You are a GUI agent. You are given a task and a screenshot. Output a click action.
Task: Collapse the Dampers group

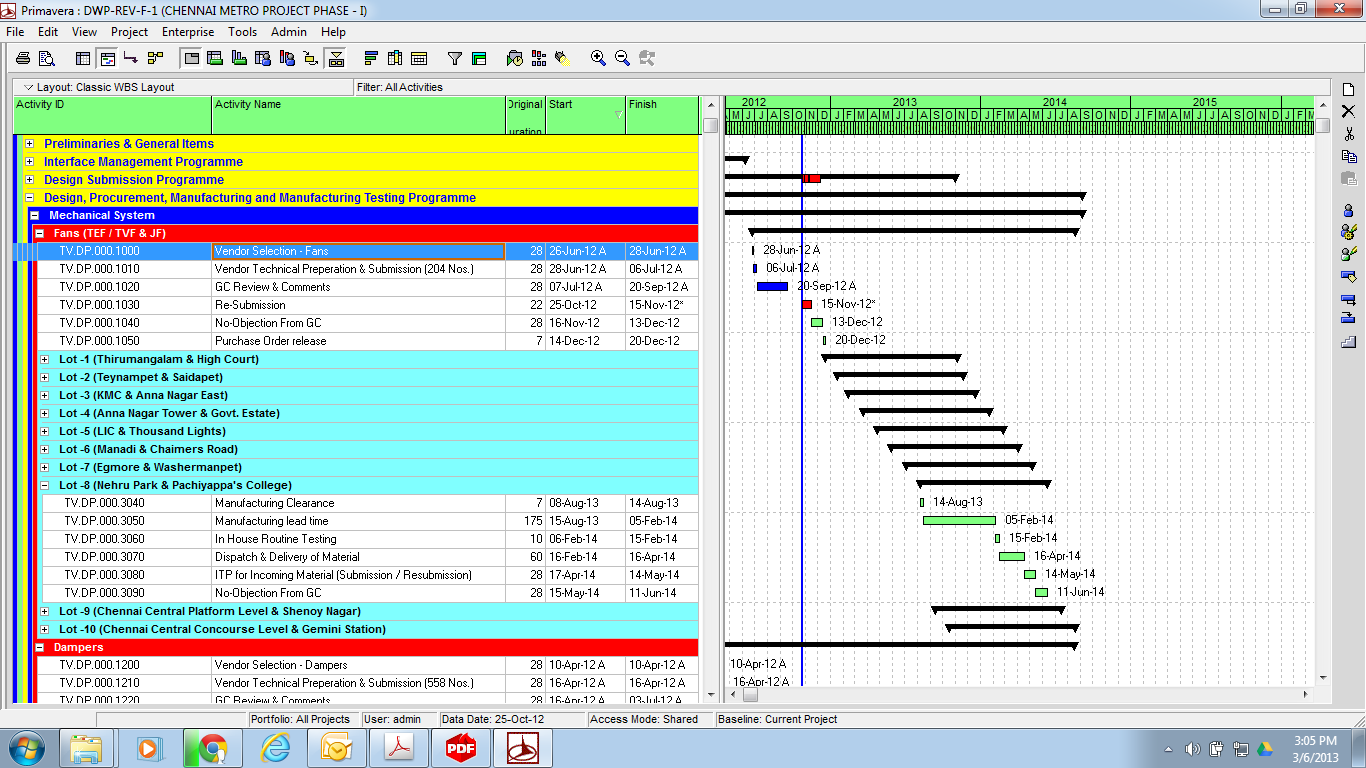pos(40,648)
